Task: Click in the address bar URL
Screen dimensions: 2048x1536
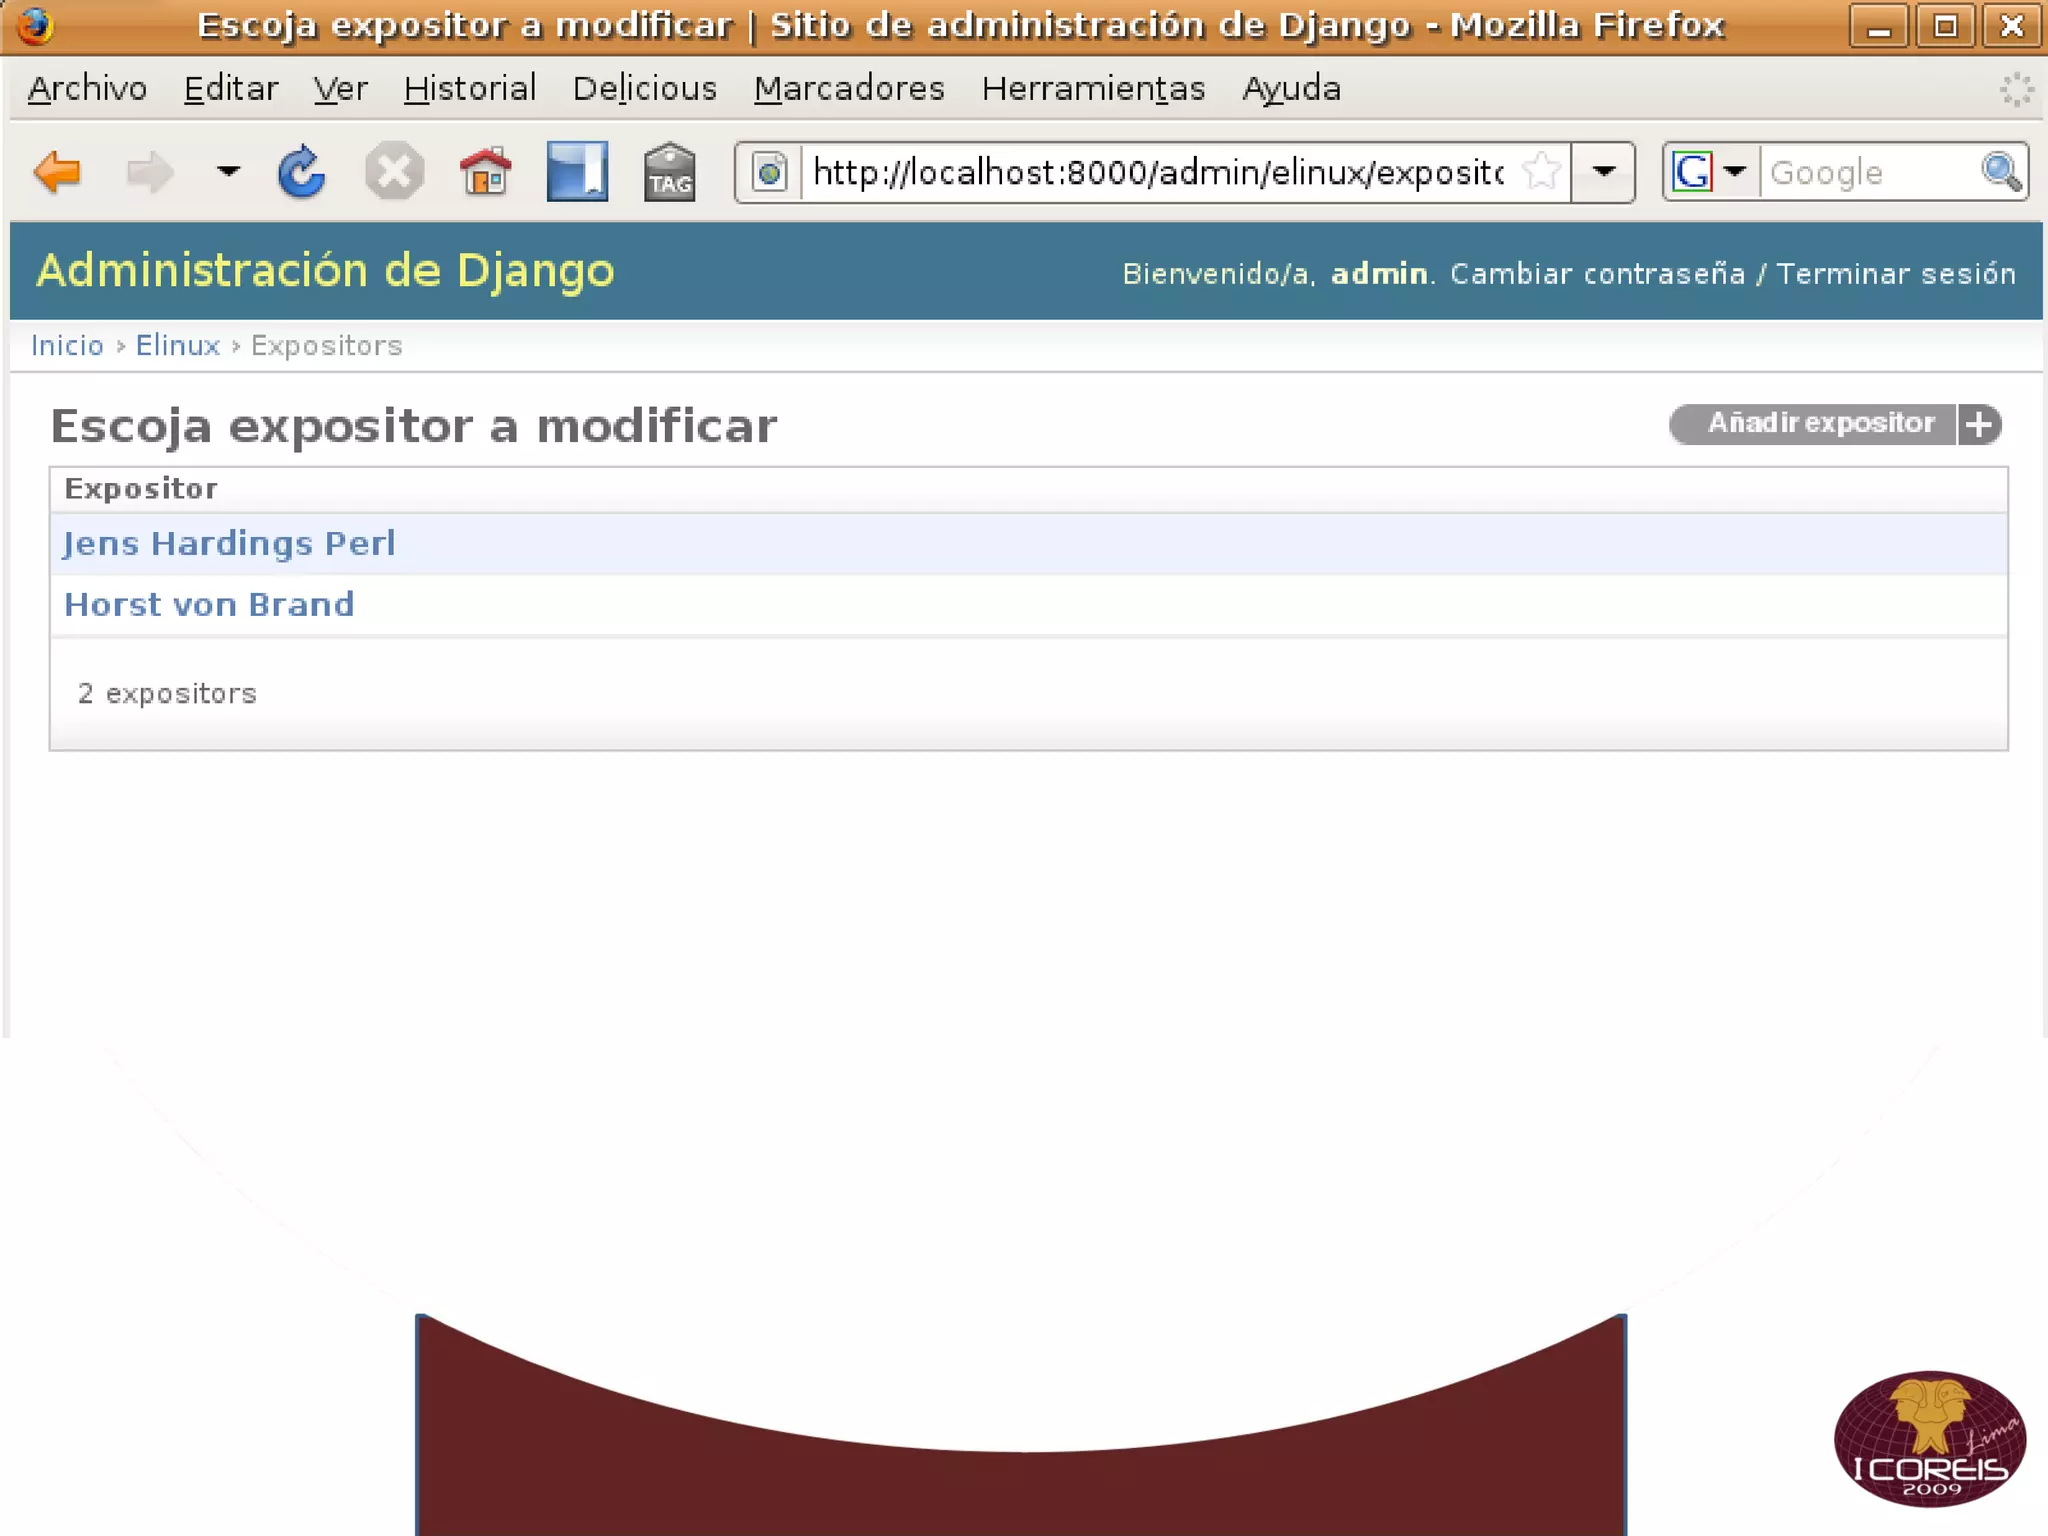Action: coord(1158,173)
